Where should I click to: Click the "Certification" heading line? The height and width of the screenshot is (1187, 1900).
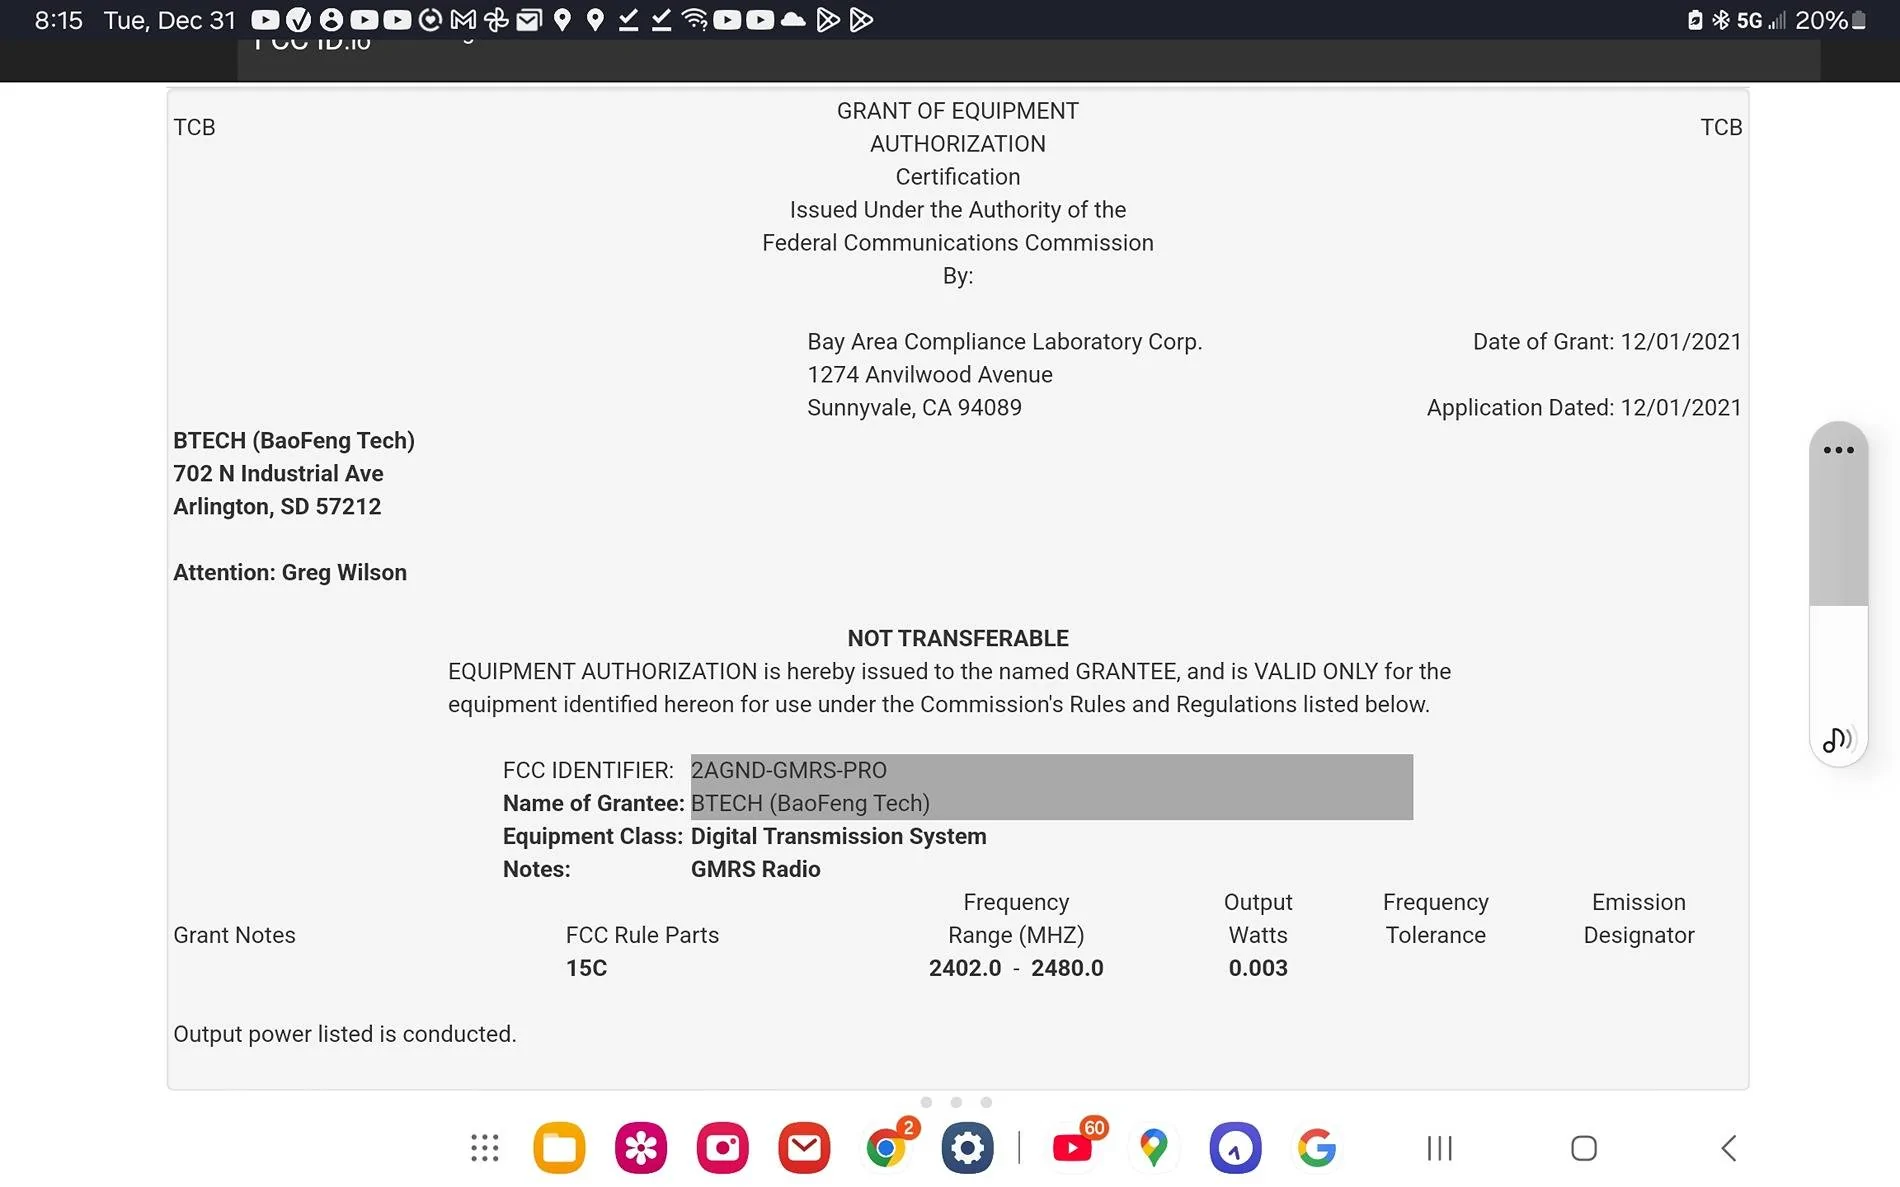coord(958,177)
